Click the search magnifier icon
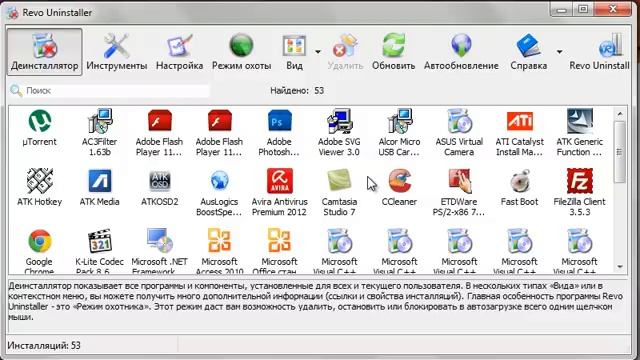This screenshot has width=640, height=360. pyautogui.click(x=16, y=91)
